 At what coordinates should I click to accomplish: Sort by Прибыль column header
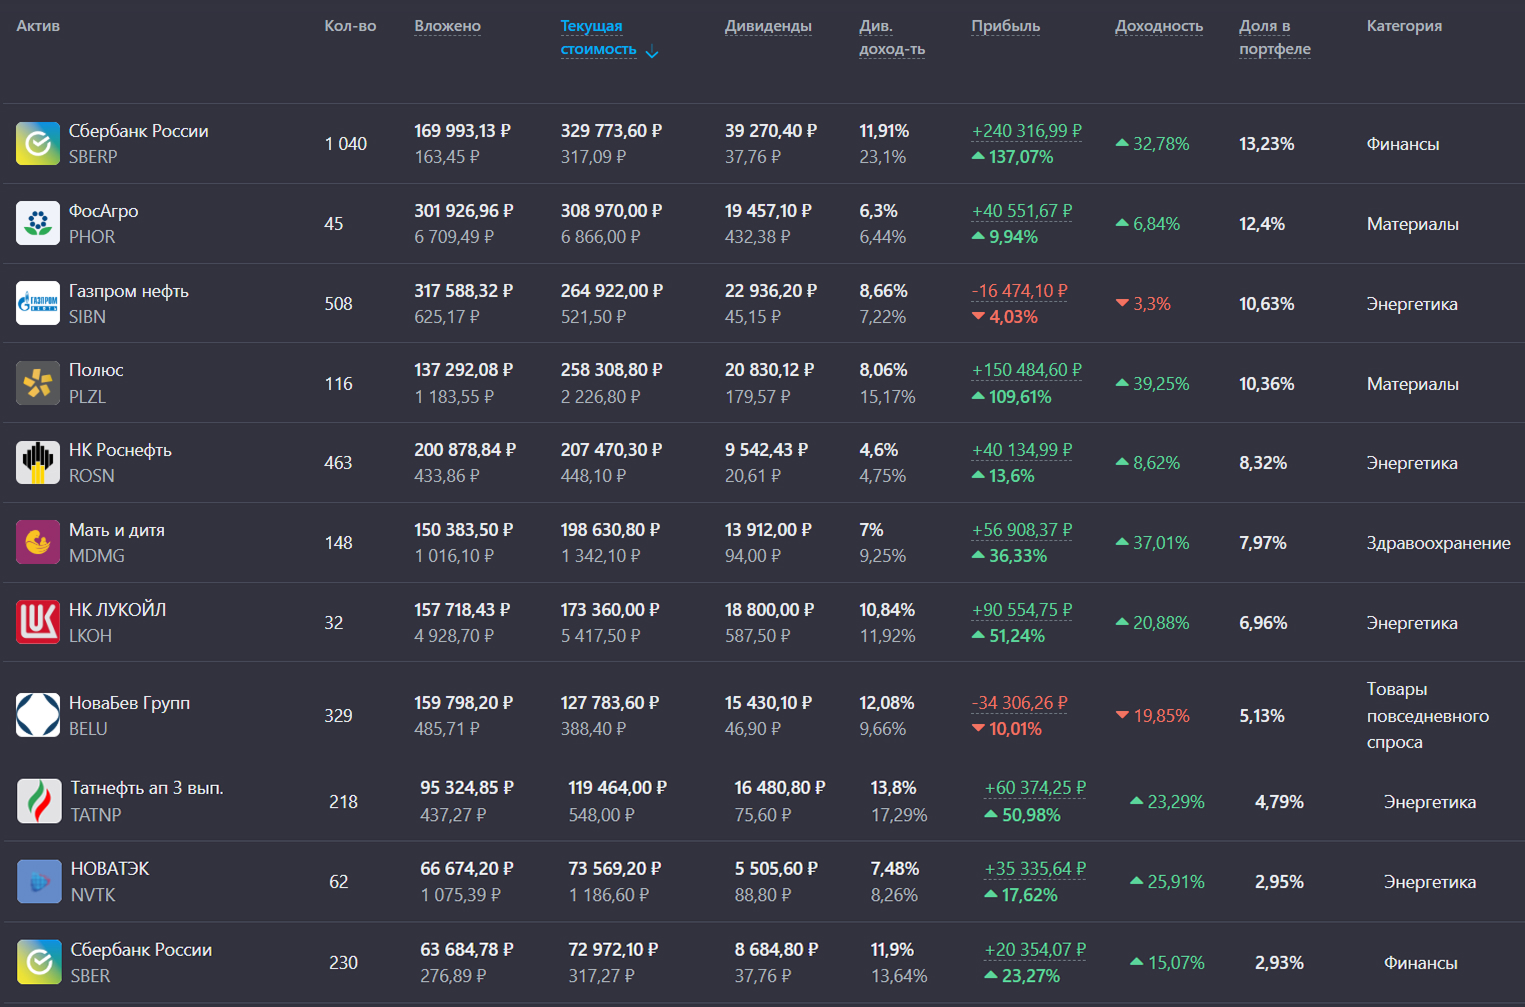[1005, 26]
